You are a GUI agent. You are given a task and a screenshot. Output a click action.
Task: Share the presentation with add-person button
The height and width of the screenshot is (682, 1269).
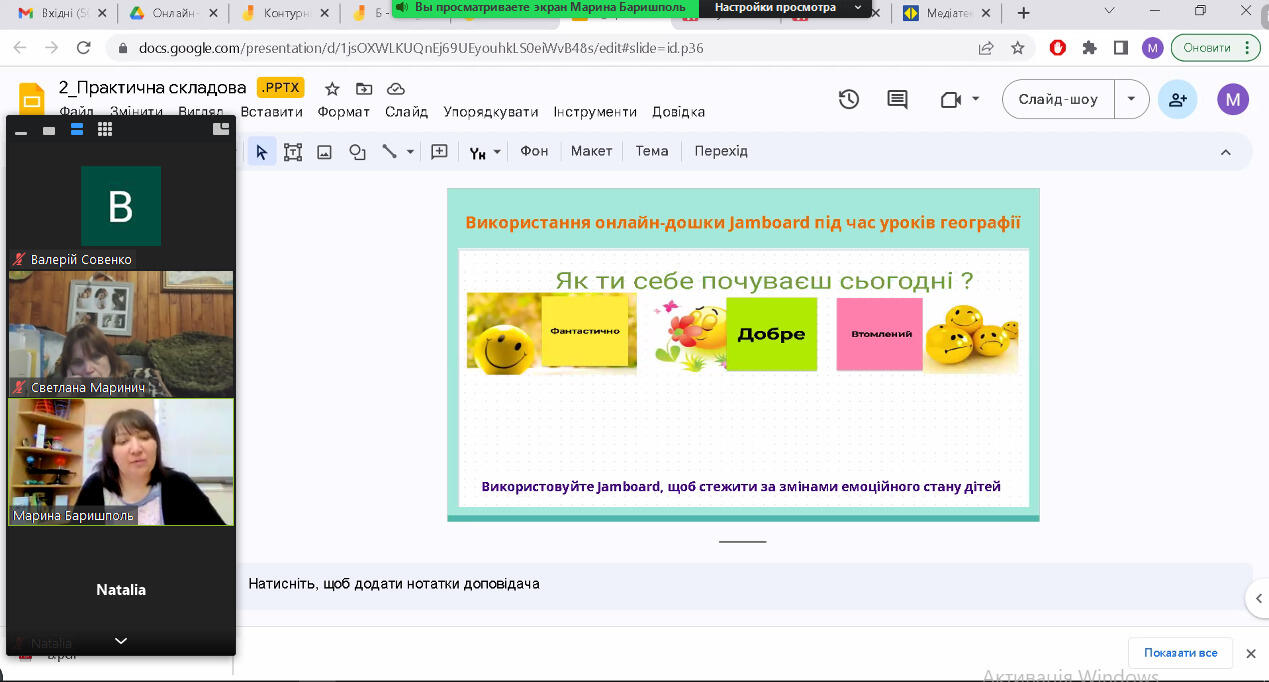[1177, 99]
